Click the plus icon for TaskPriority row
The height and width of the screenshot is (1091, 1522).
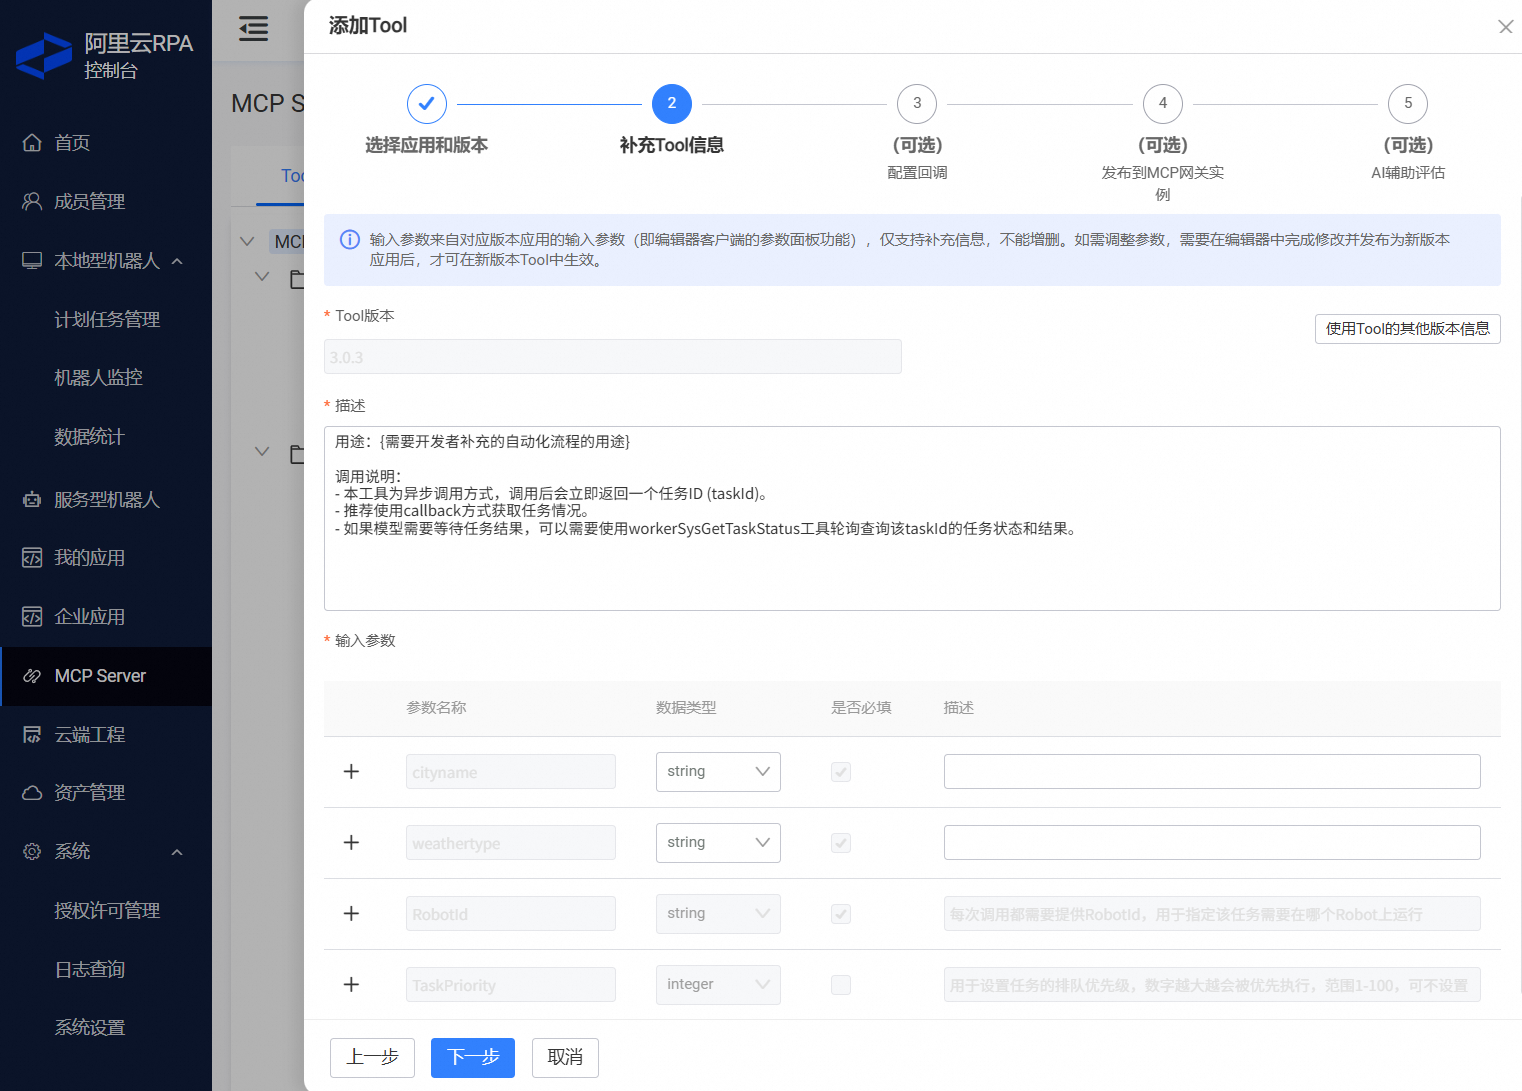coord(351,985)
